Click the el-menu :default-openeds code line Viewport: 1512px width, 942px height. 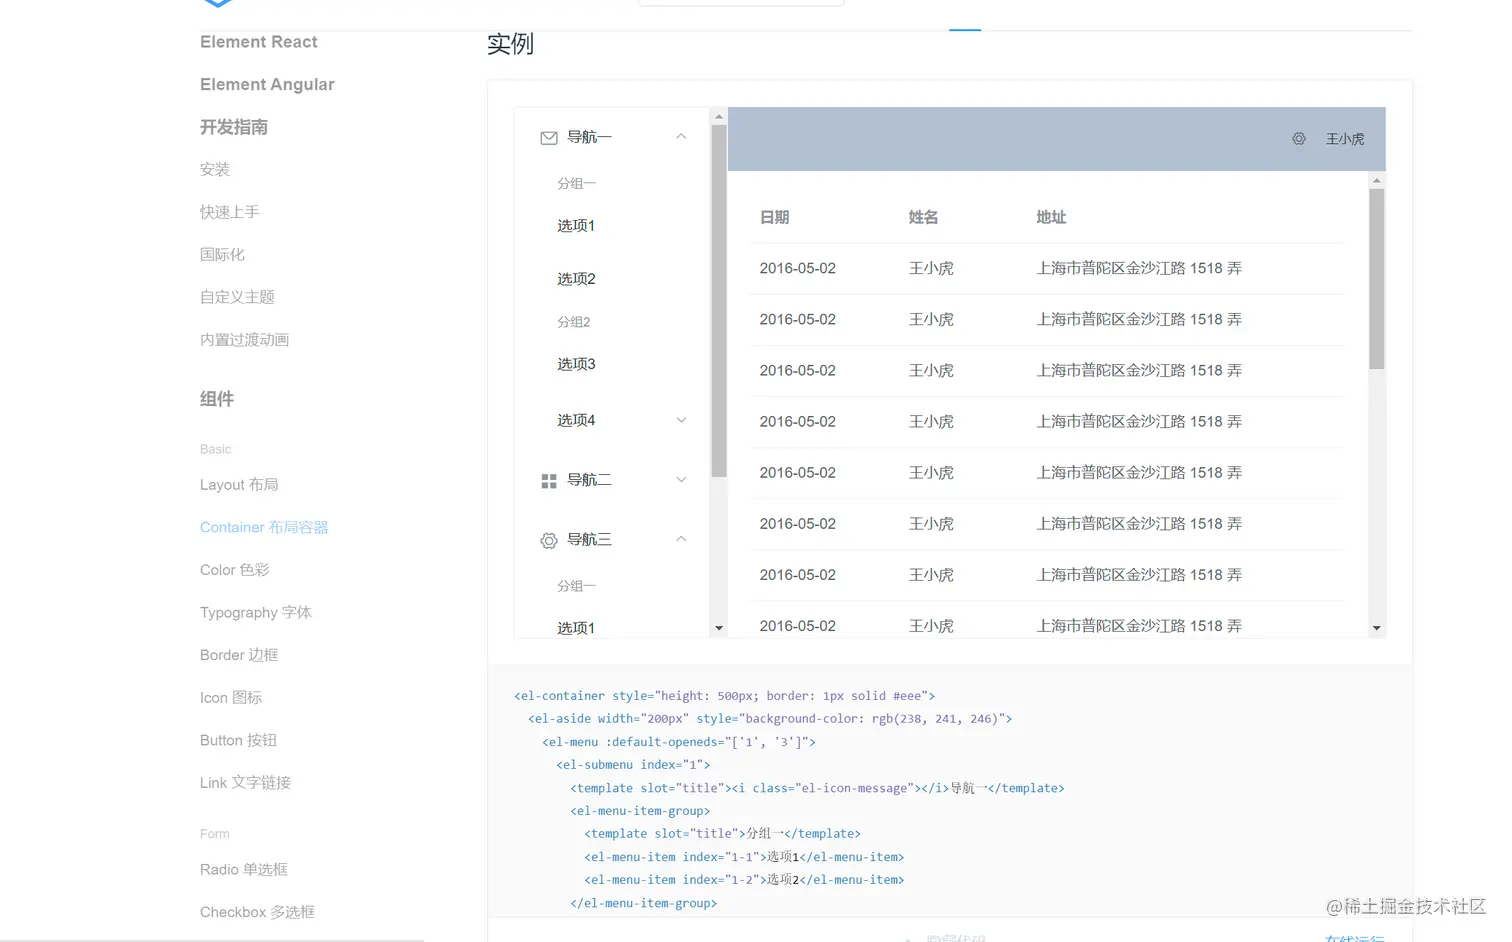click(x=679, y=742)
